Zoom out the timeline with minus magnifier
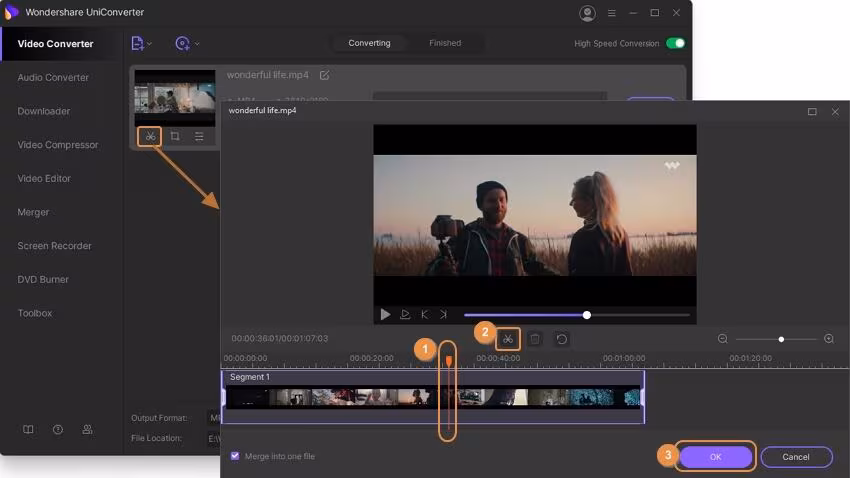 [x=723, y=339]
